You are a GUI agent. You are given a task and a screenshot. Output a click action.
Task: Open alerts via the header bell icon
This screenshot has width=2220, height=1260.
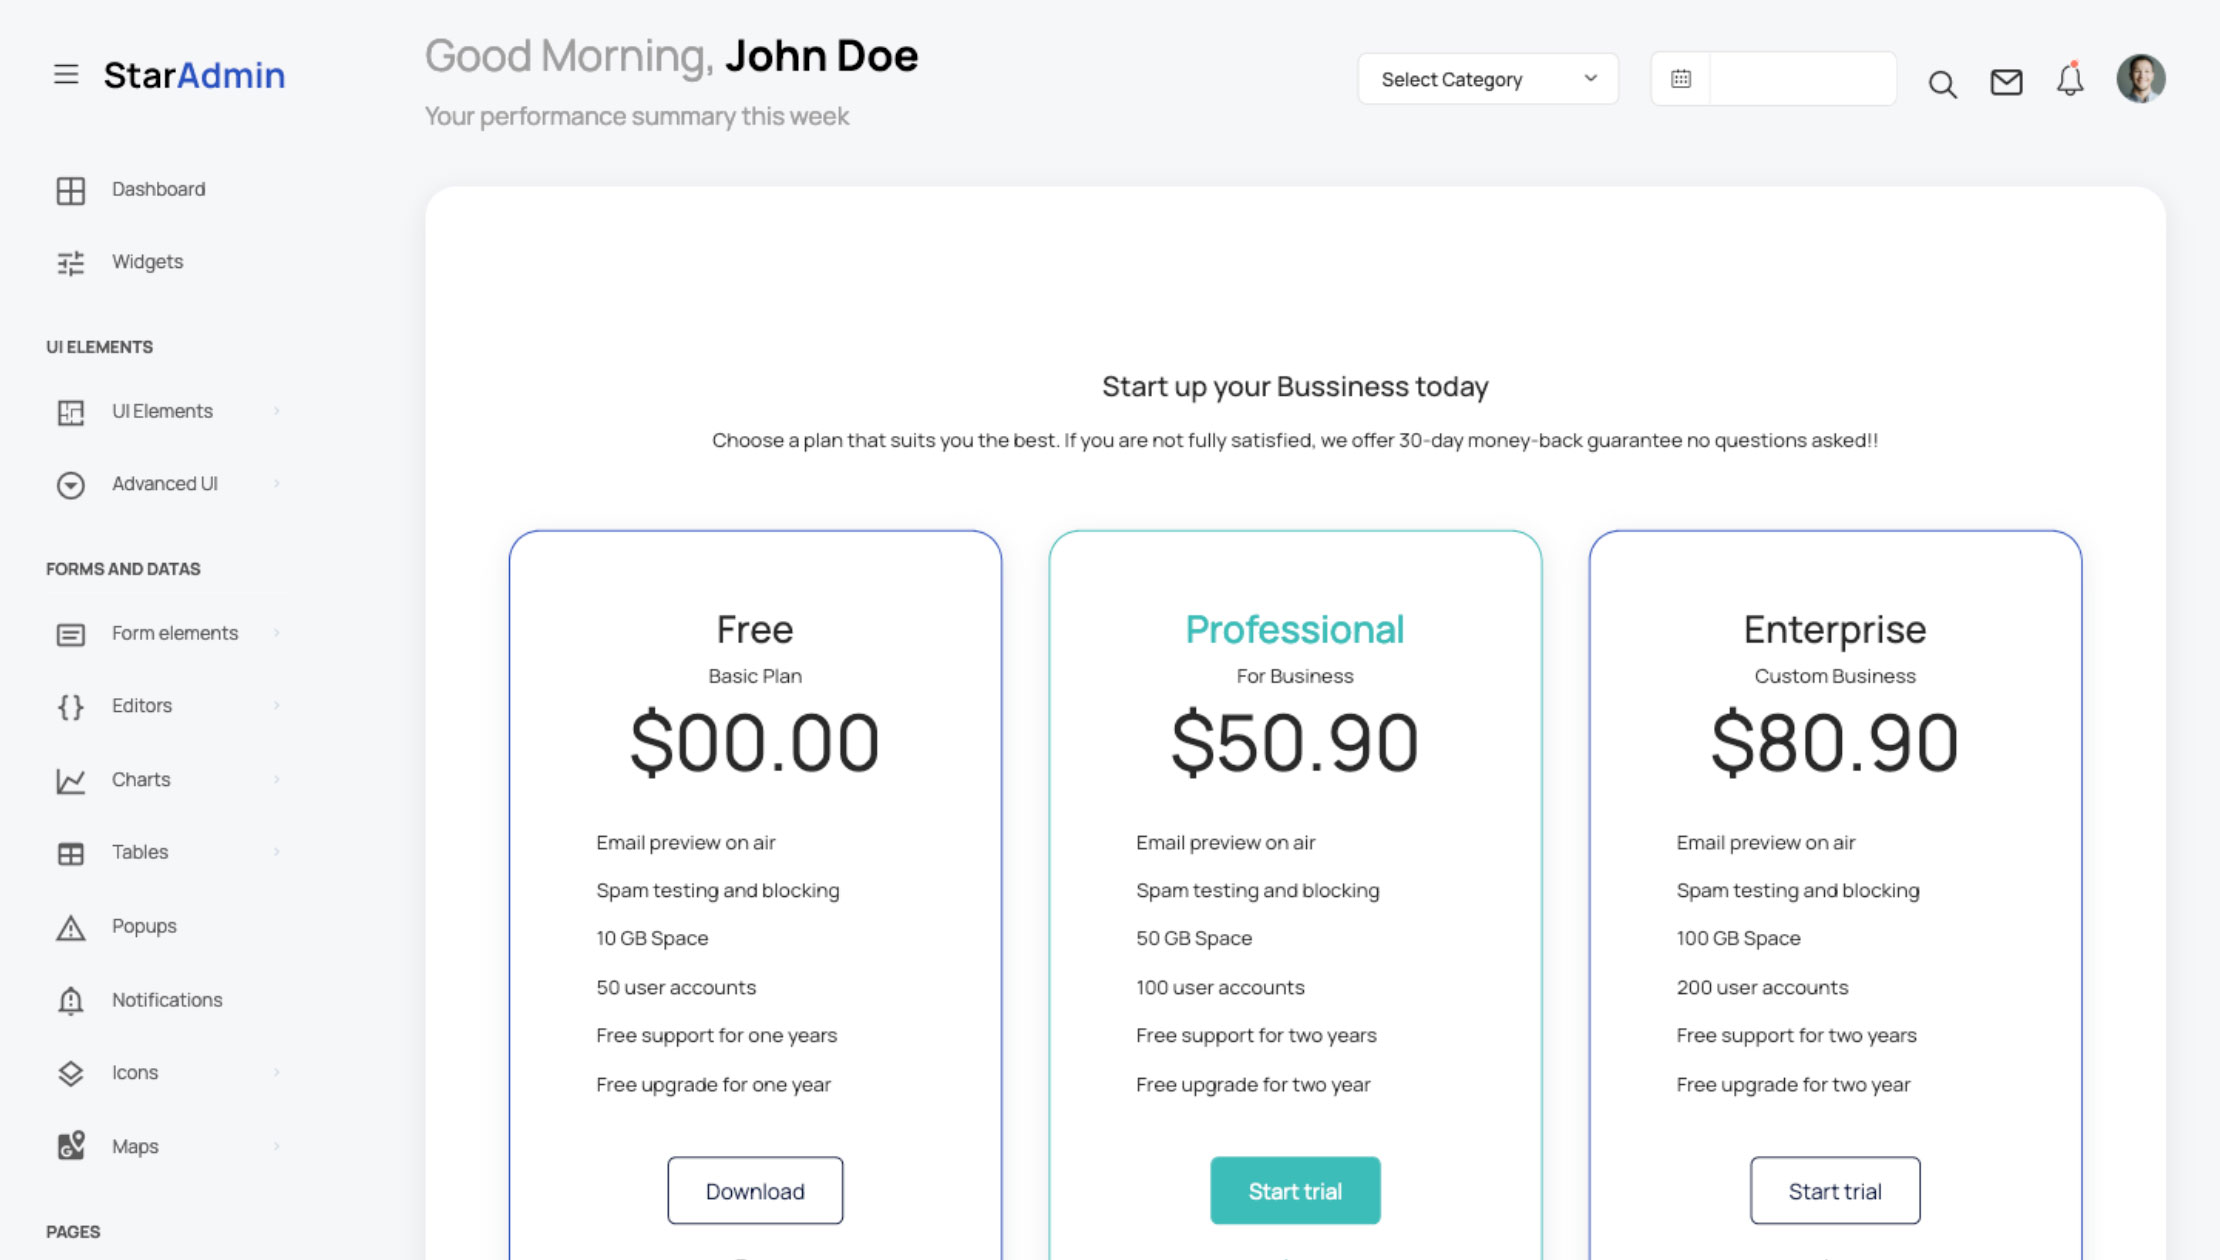tap(2070, 79)
